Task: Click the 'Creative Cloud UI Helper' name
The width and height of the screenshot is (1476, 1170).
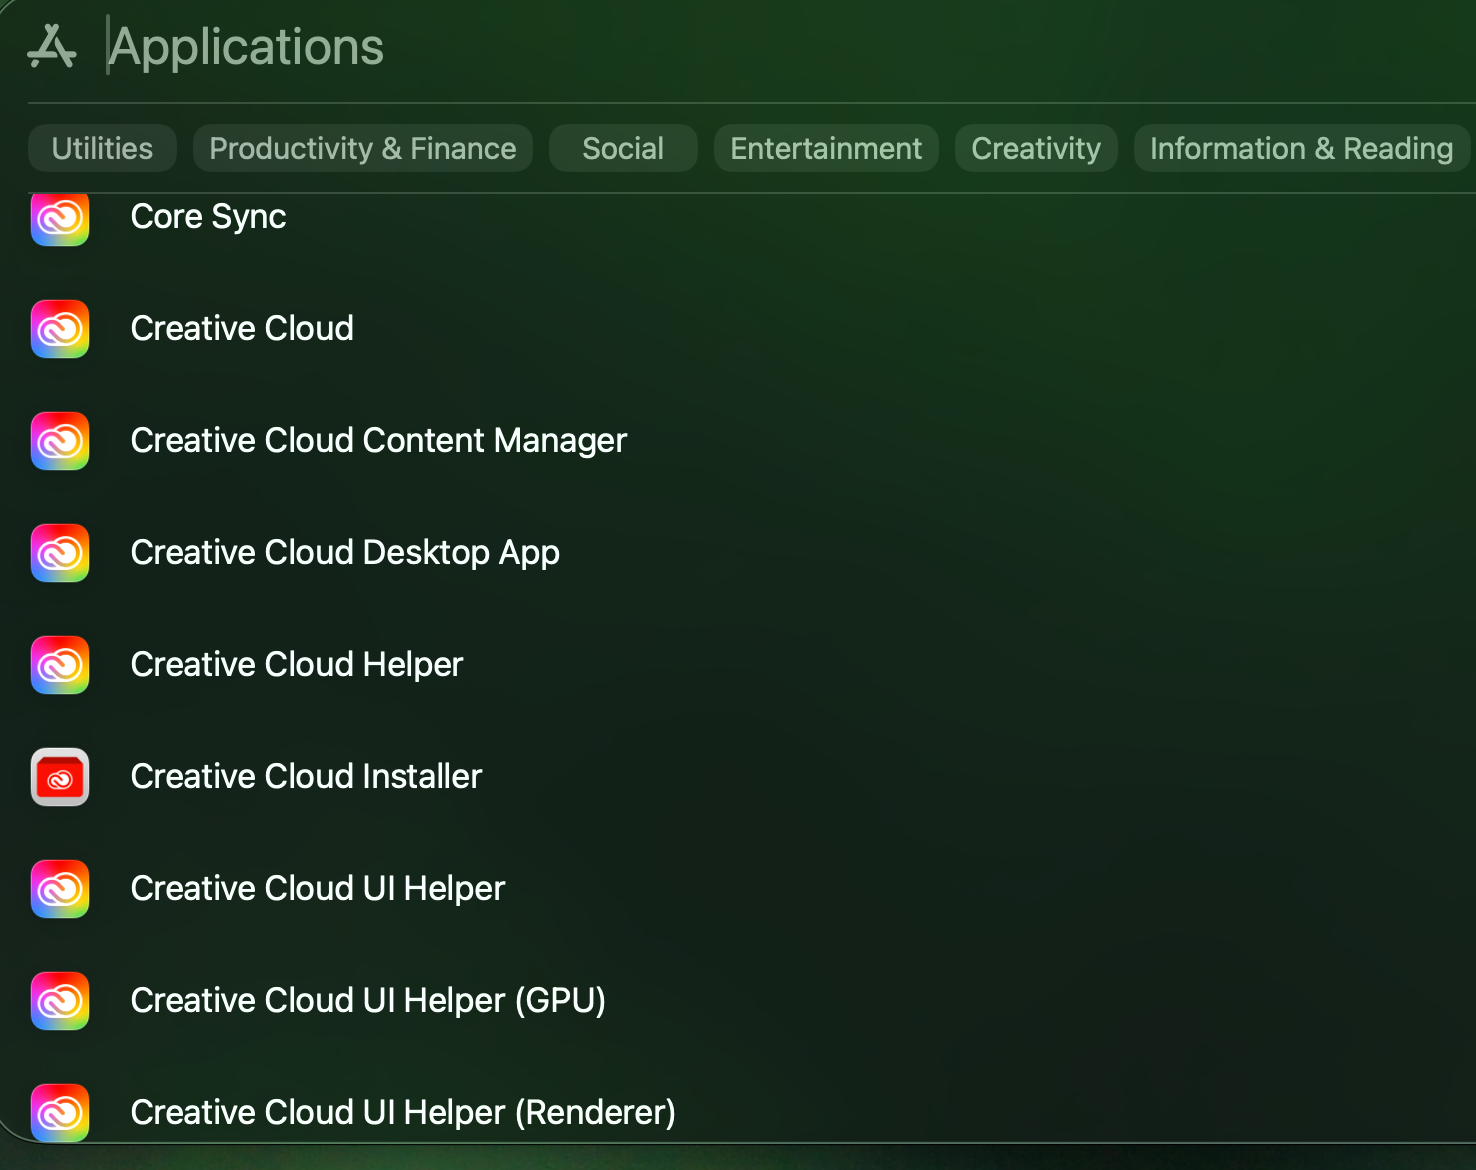Action: click(318, 889)
